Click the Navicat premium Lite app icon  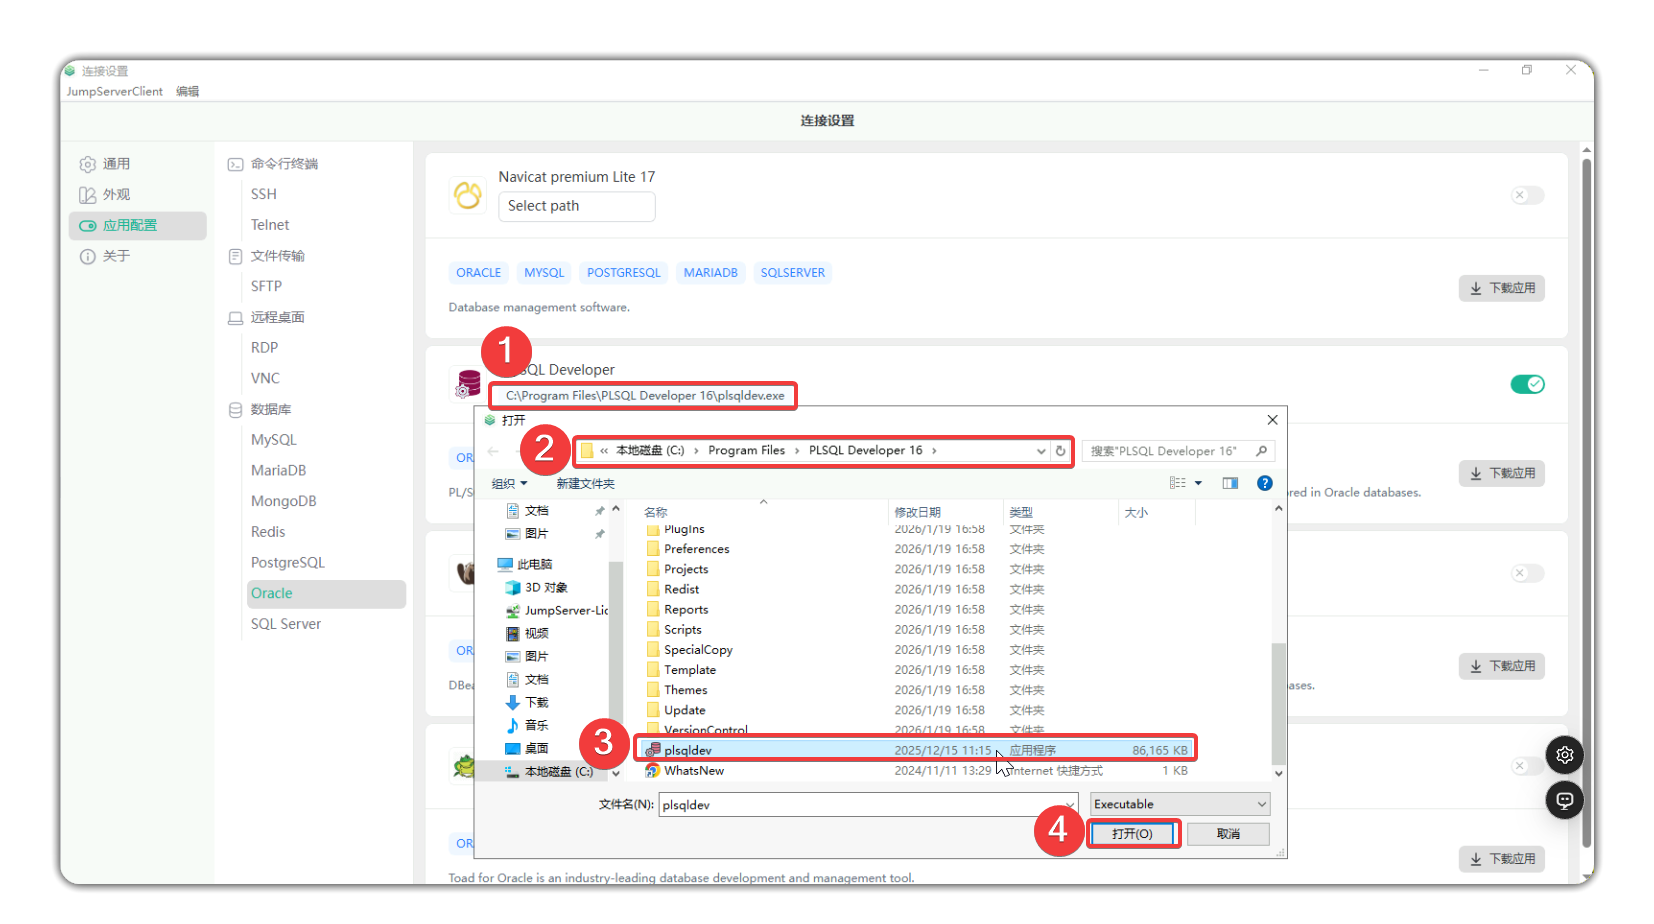pyautogui.click(x=467, y=194)
